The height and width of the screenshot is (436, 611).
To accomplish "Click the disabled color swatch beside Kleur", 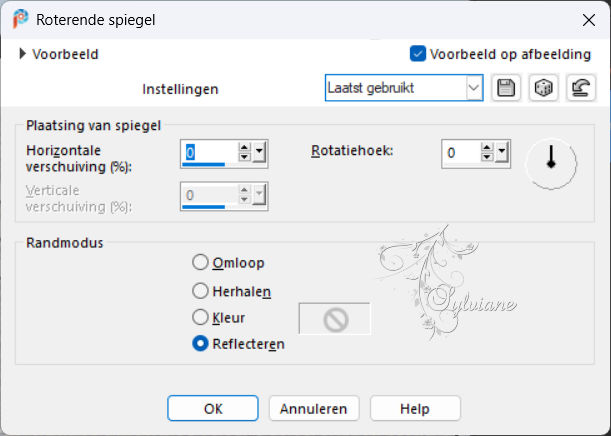I will click(x=335, y=318).
